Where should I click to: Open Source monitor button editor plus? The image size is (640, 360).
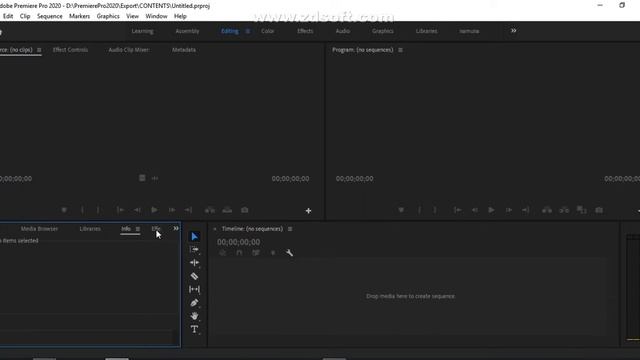[309, 211]
